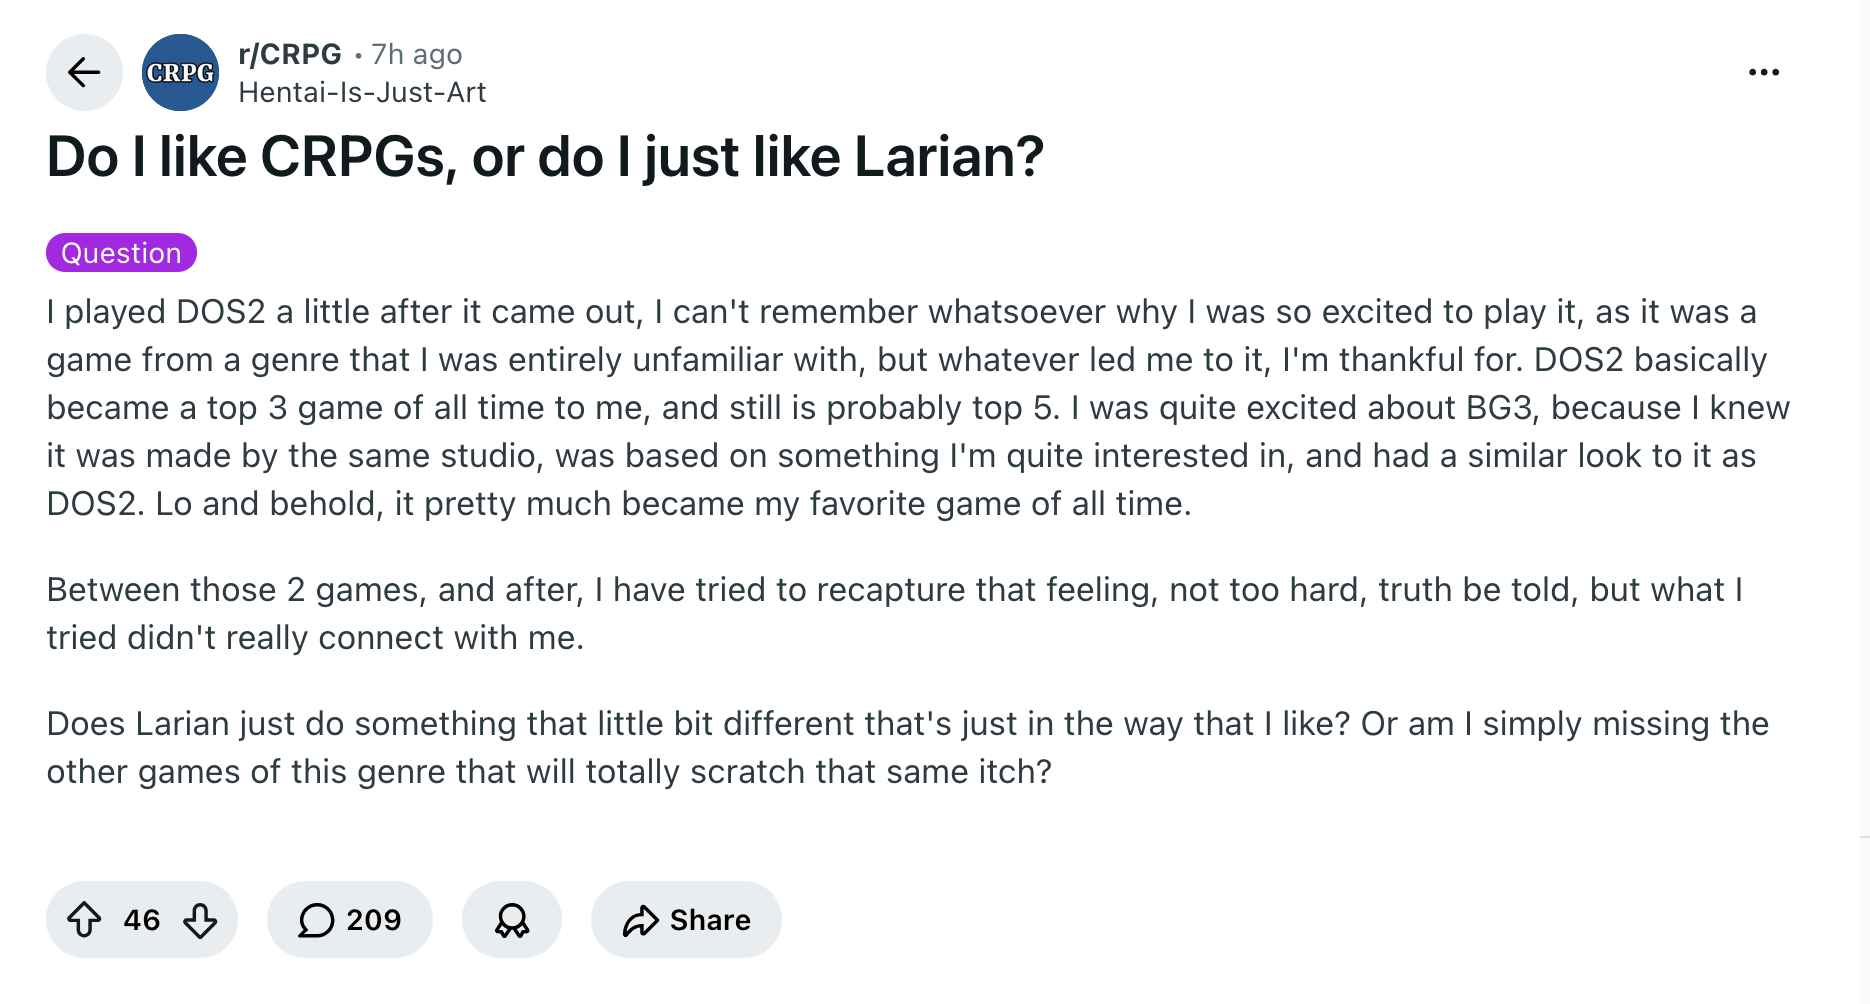Filter by the purple Question flair
1870x1004 pixels.
coord(121,253)
